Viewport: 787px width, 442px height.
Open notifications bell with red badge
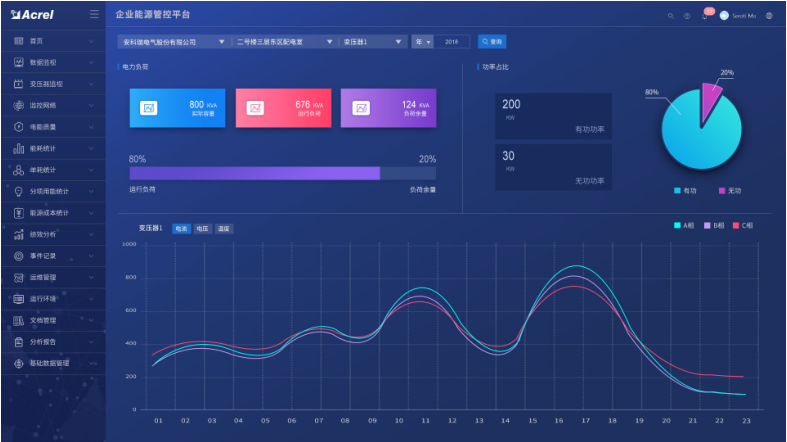(705, 16)
